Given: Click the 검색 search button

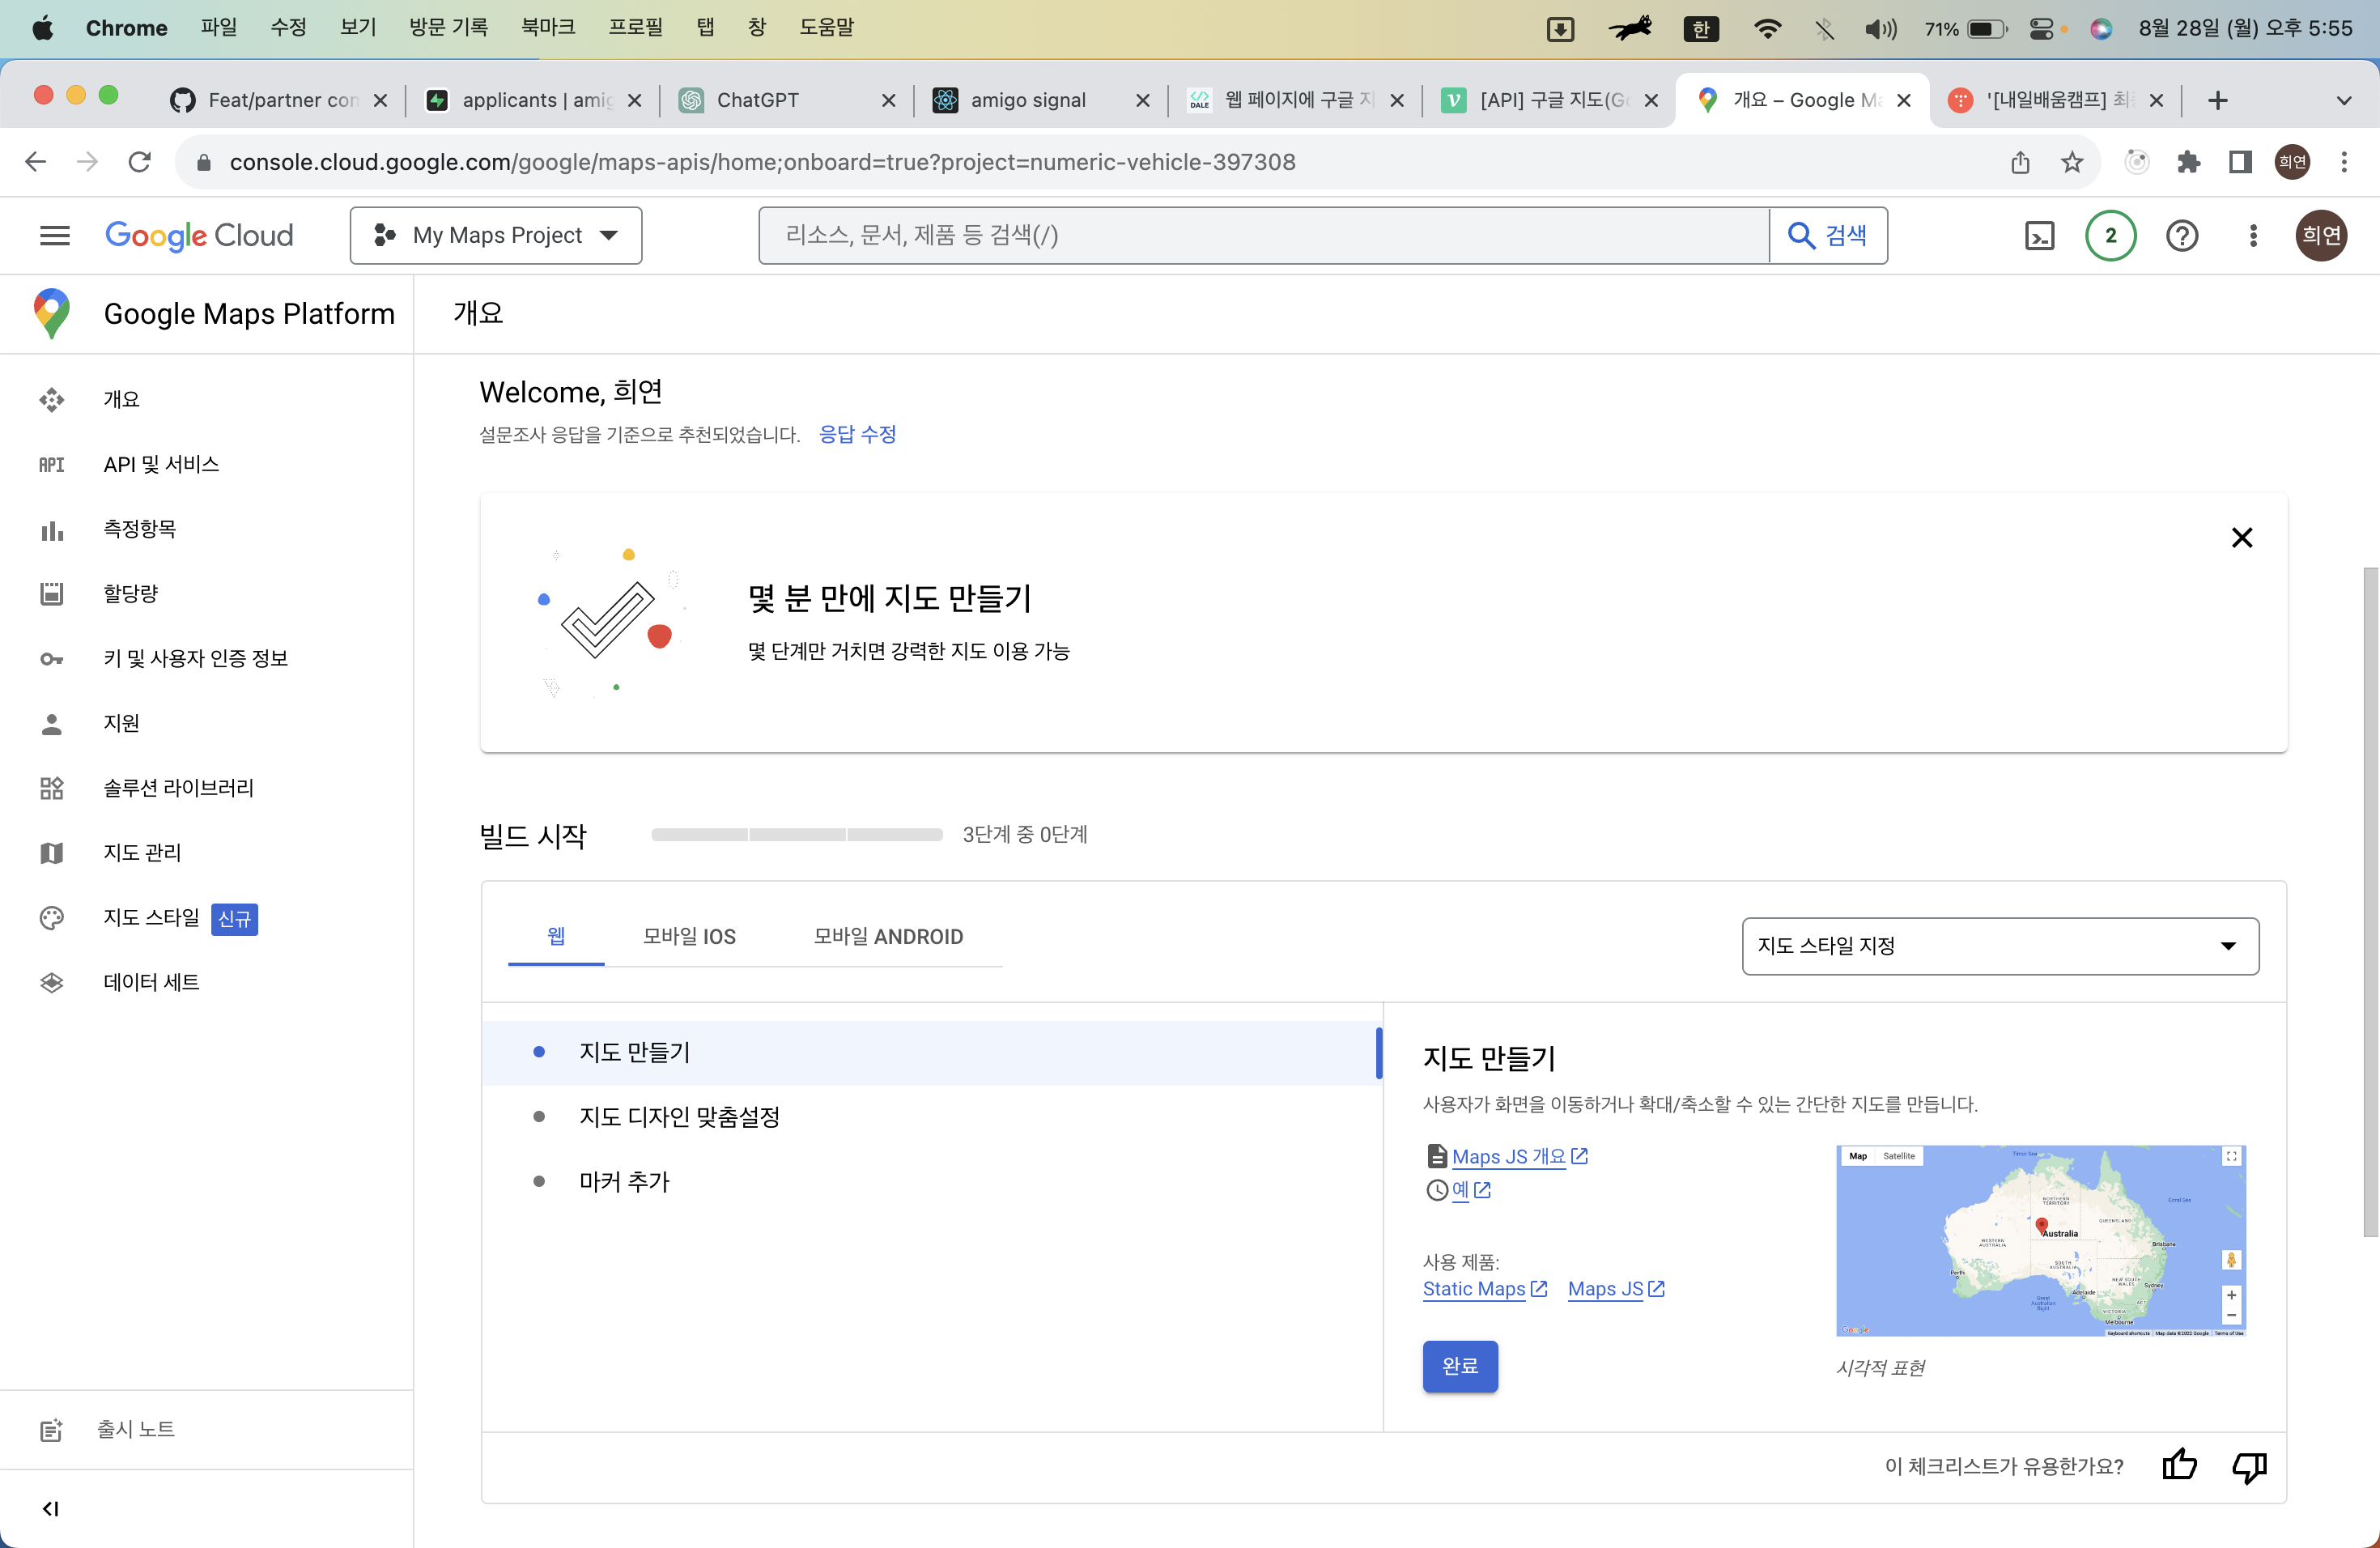Looking at the screenshot, I should point(1828,236).
